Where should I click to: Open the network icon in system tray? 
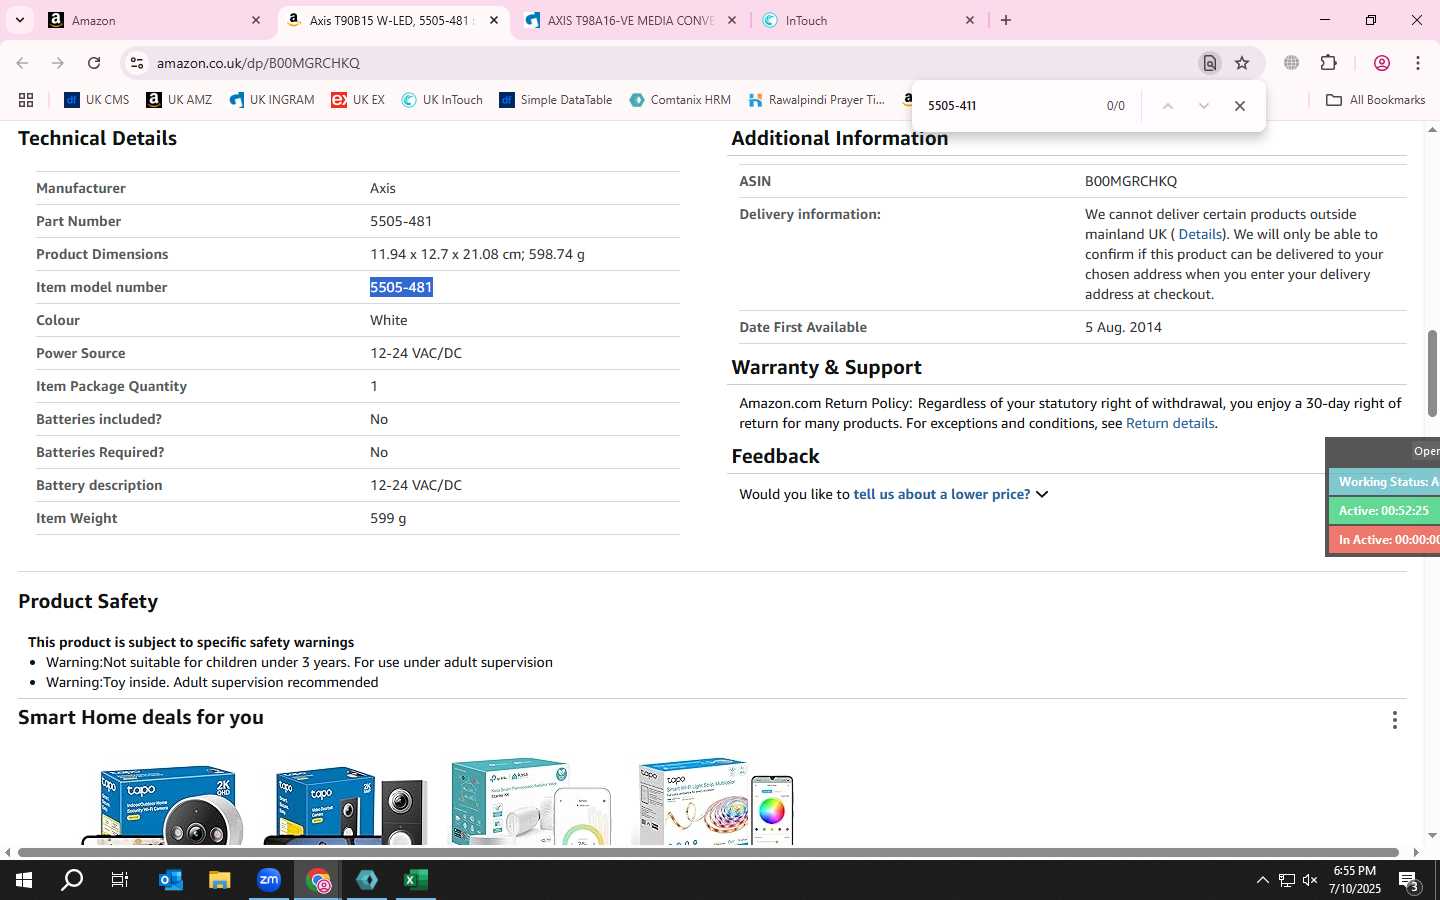(1287, 880)
